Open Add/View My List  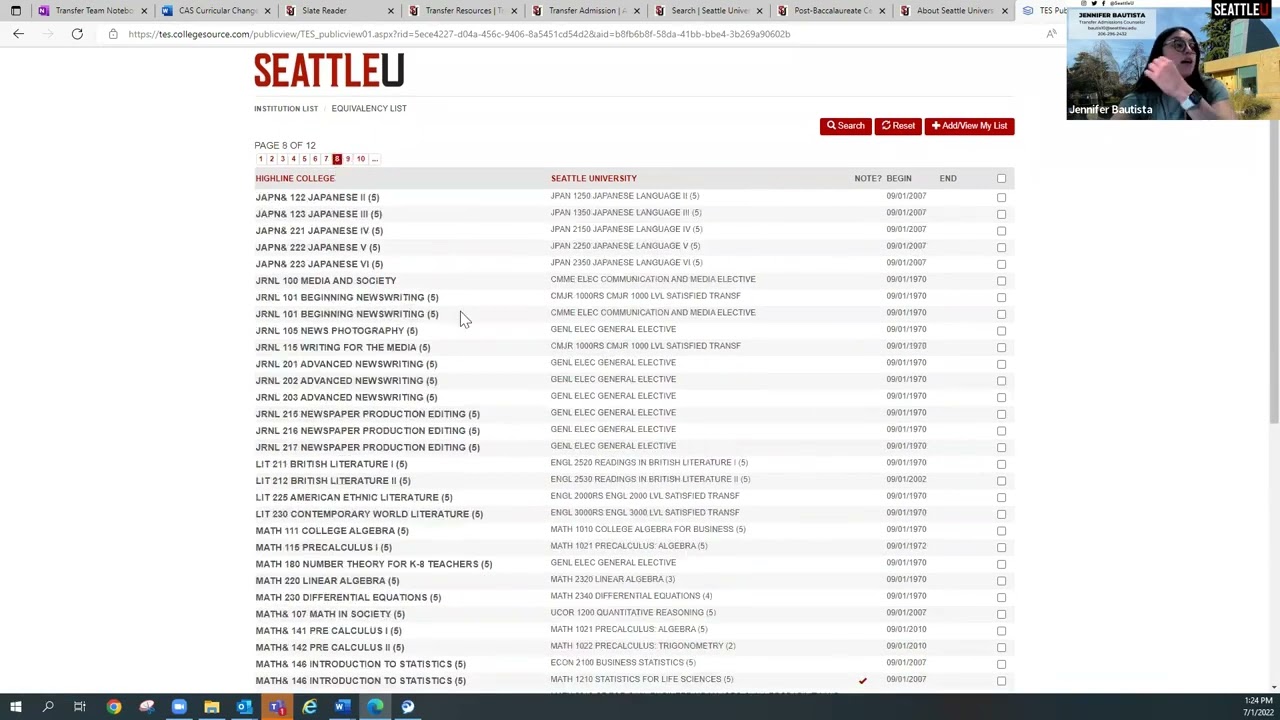tap(969, 126)
